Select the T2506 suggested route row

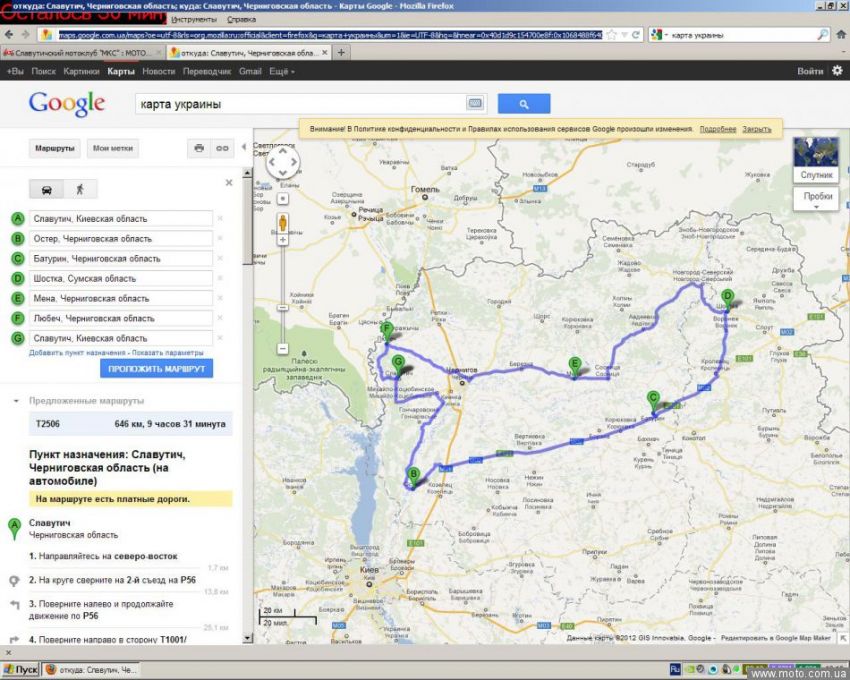coord(131,424)
